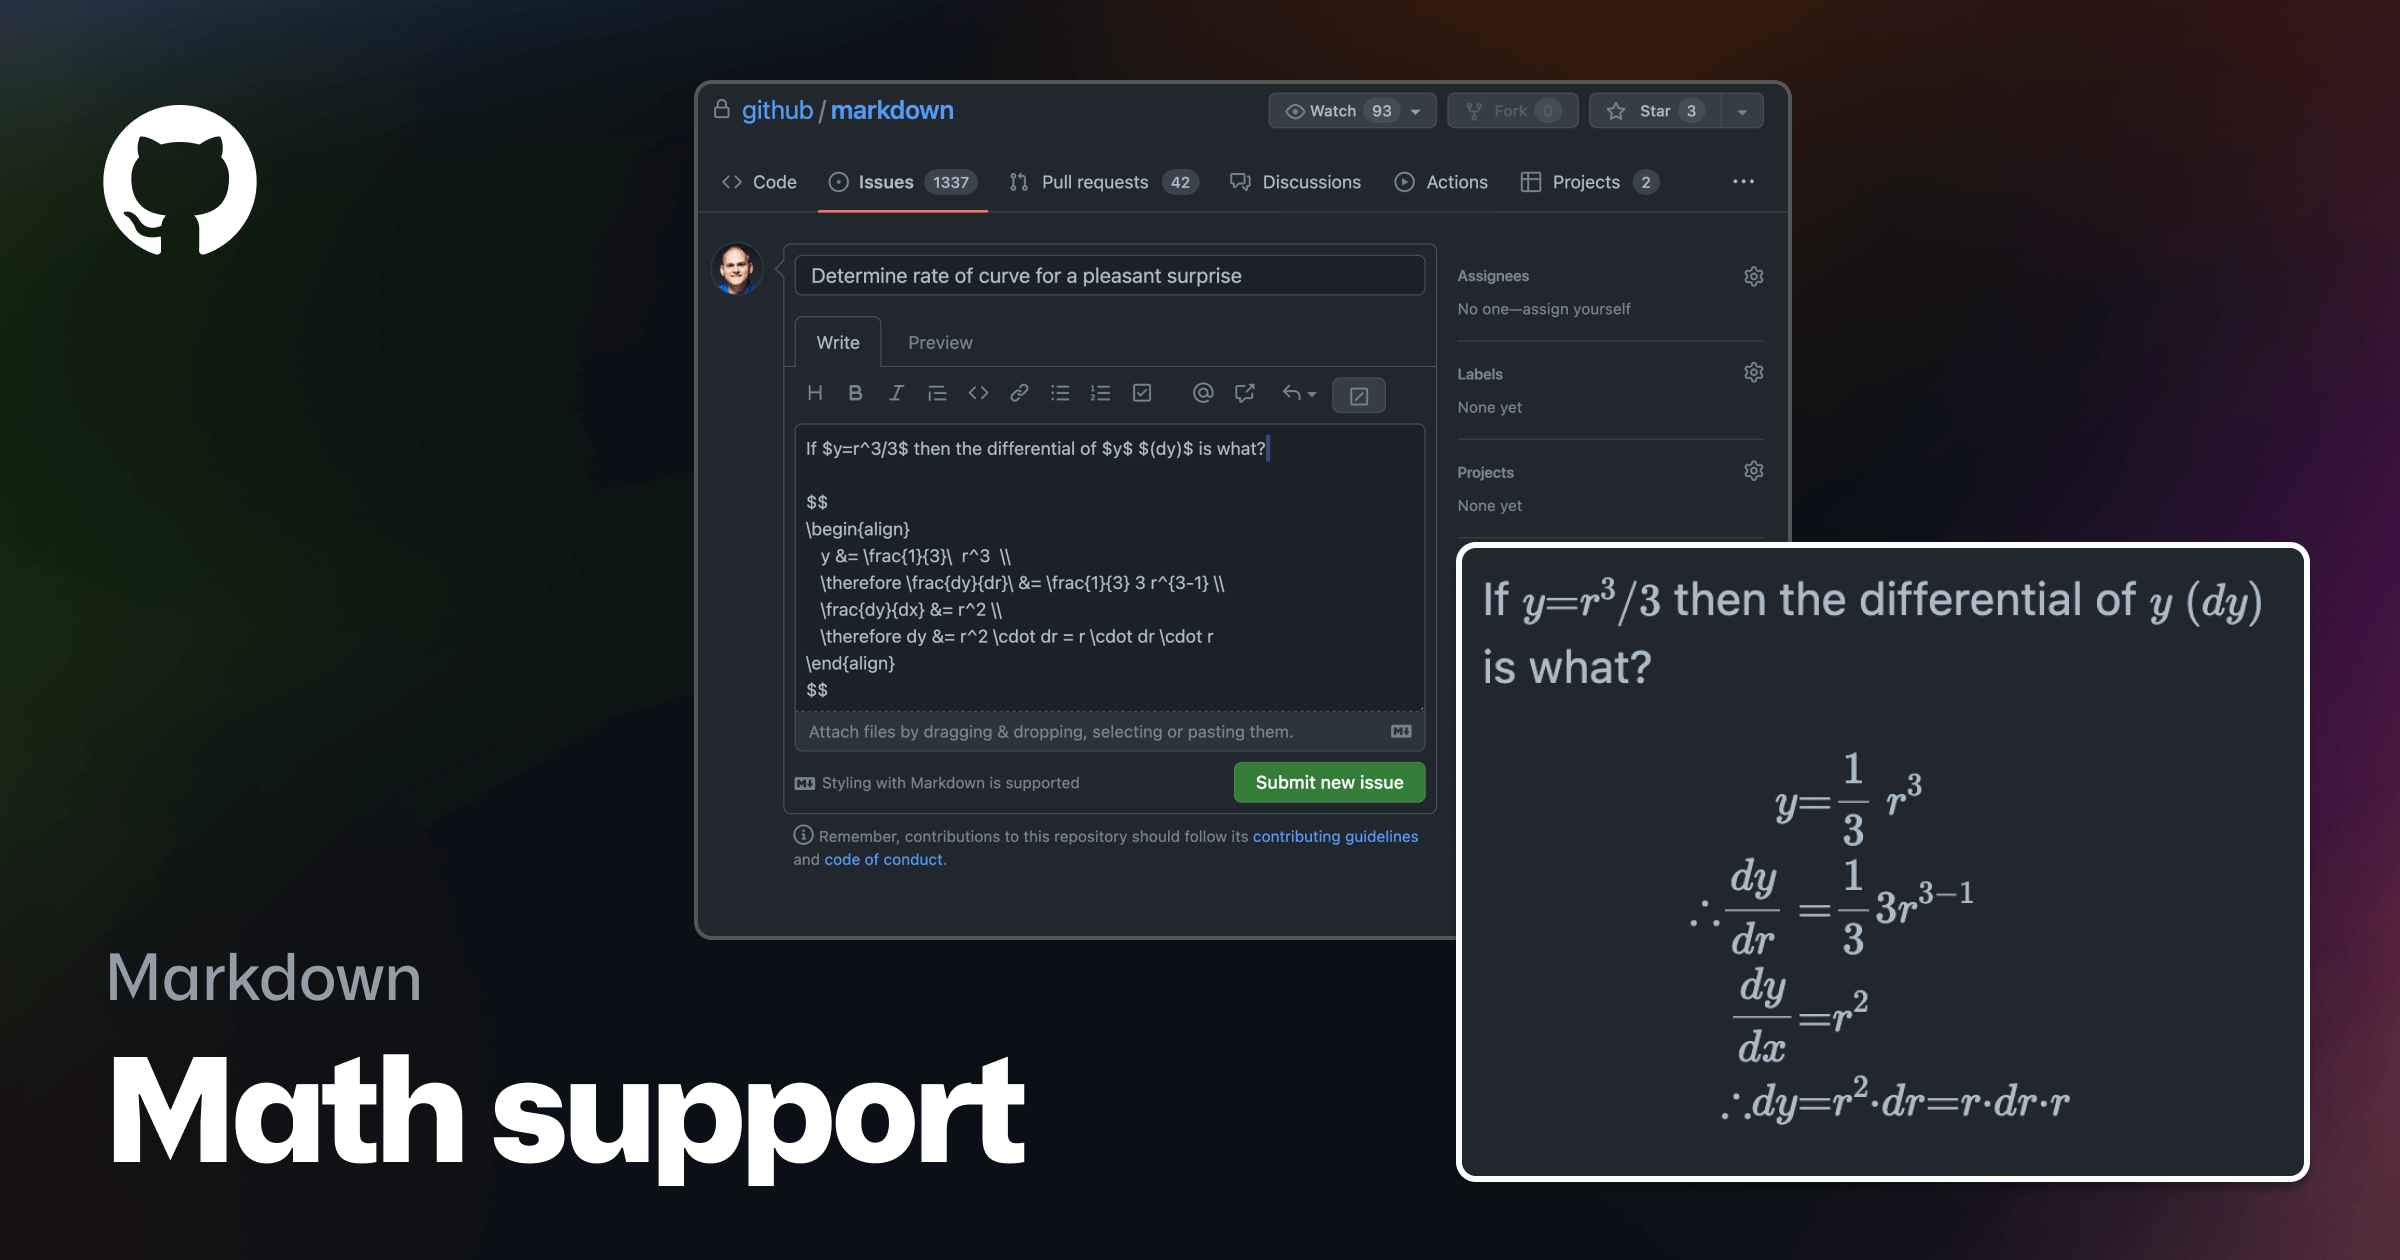
Task: Switch to the Write tab
Action: pyautogui.click(x=837, y=341)
